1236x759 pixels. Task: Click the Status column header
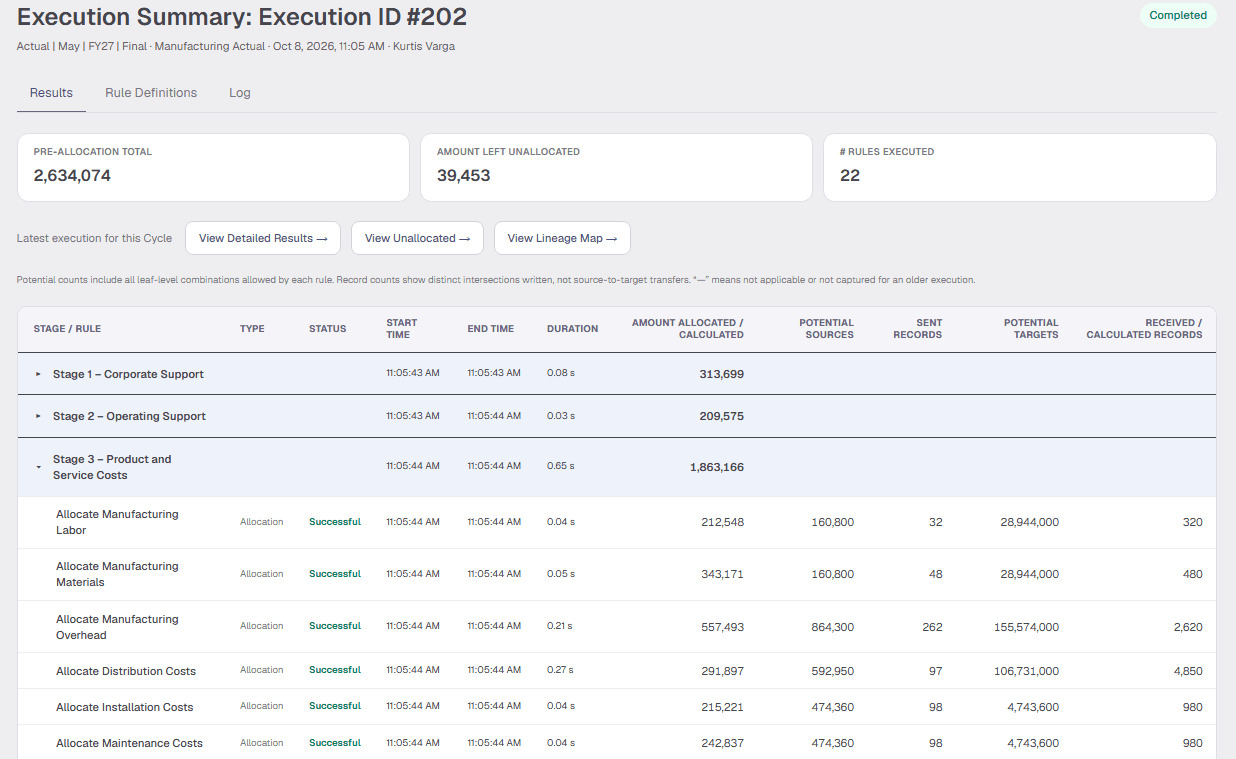(327, 329)
